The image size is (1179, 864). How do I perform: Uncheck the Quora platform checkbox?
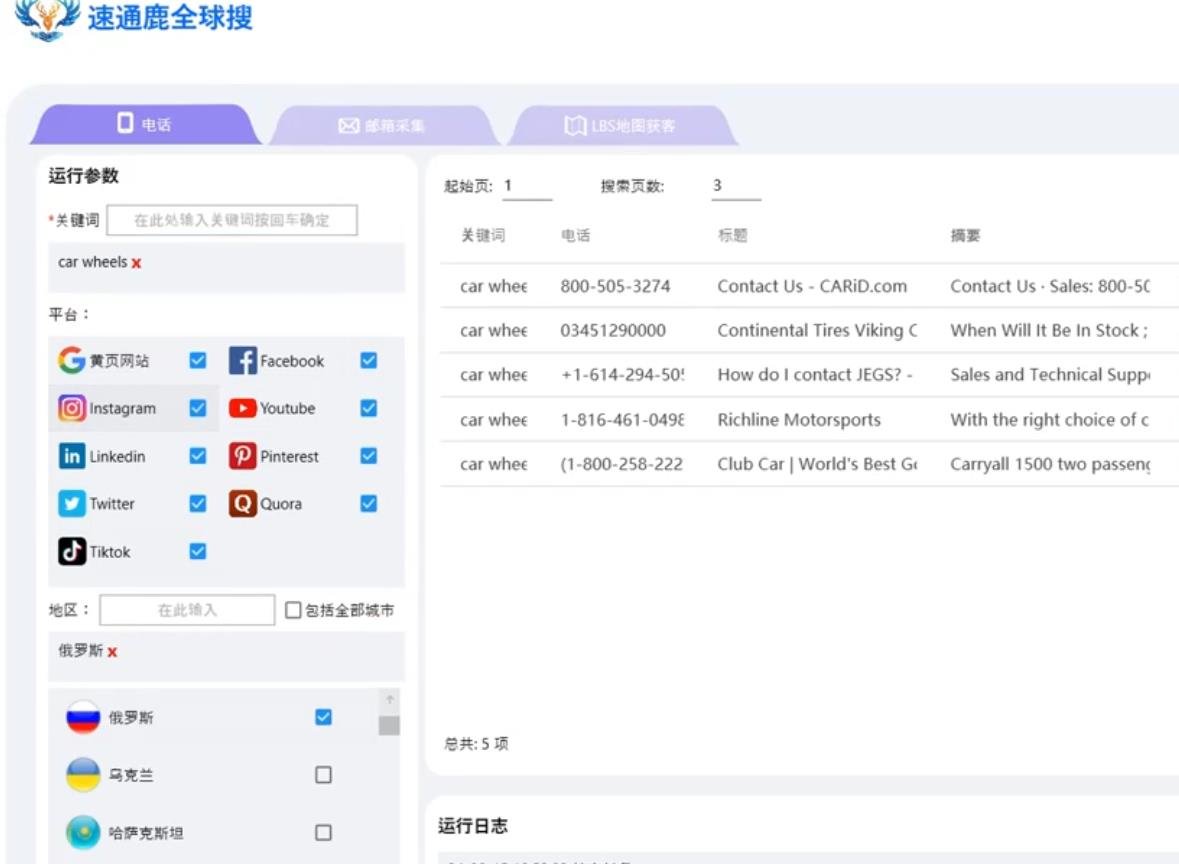pos(368,504)
